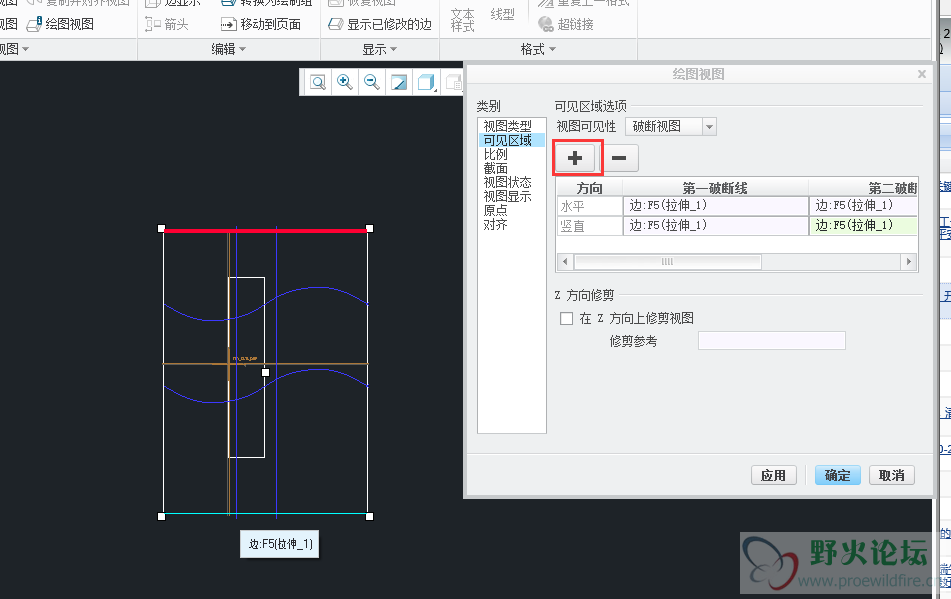
Task: Click the table scrollbar right arrow
Action: [x=909, y=262]
